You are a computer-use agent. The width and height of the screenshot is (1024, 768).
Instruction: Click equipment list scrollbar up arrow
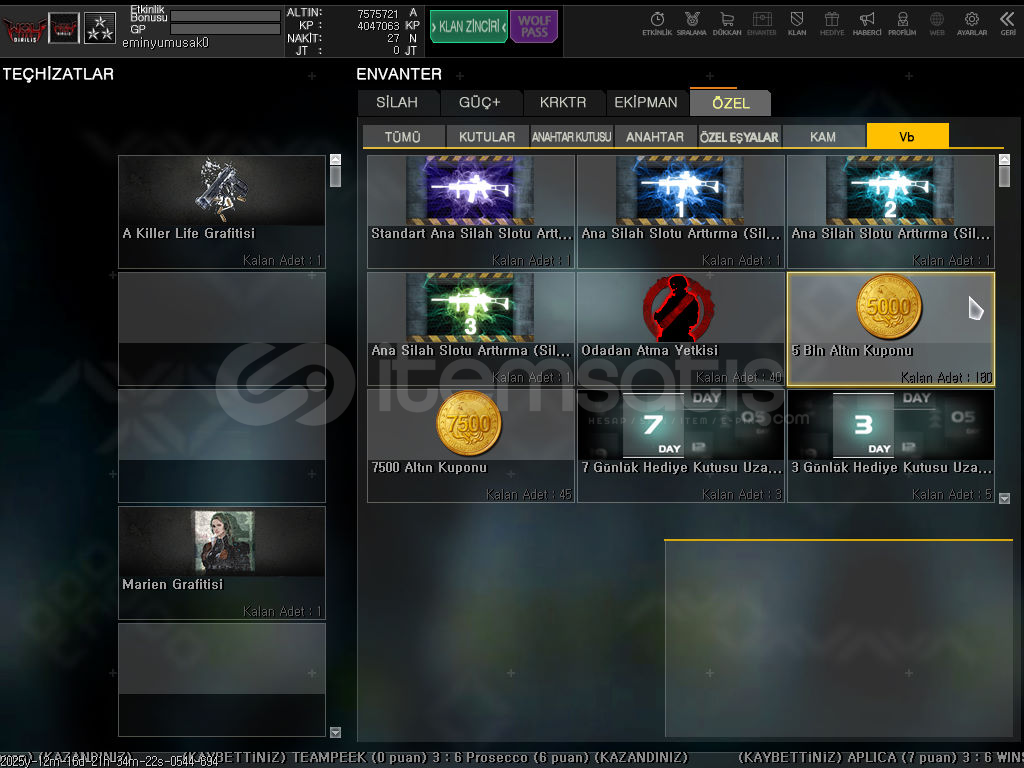coord(336,159)
